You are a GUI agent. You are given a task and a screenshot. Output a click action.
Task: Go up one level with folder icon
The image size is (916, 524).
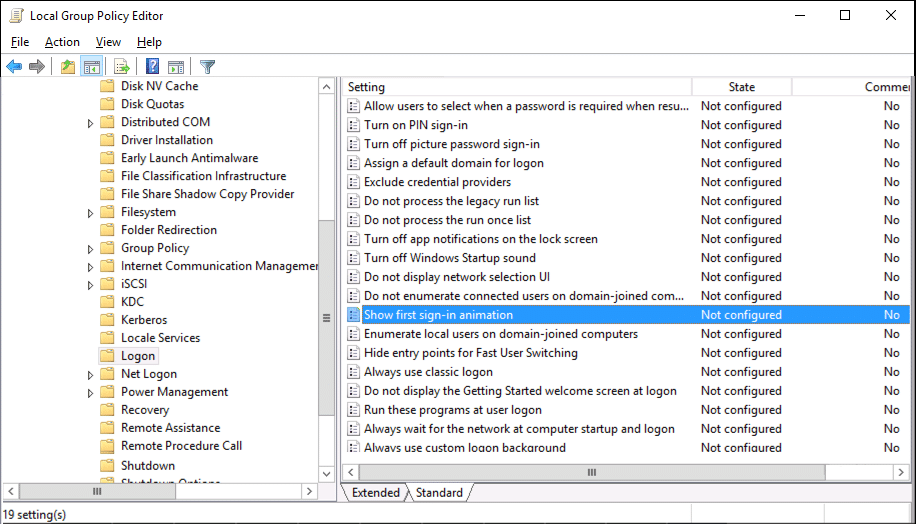[67, 67]
